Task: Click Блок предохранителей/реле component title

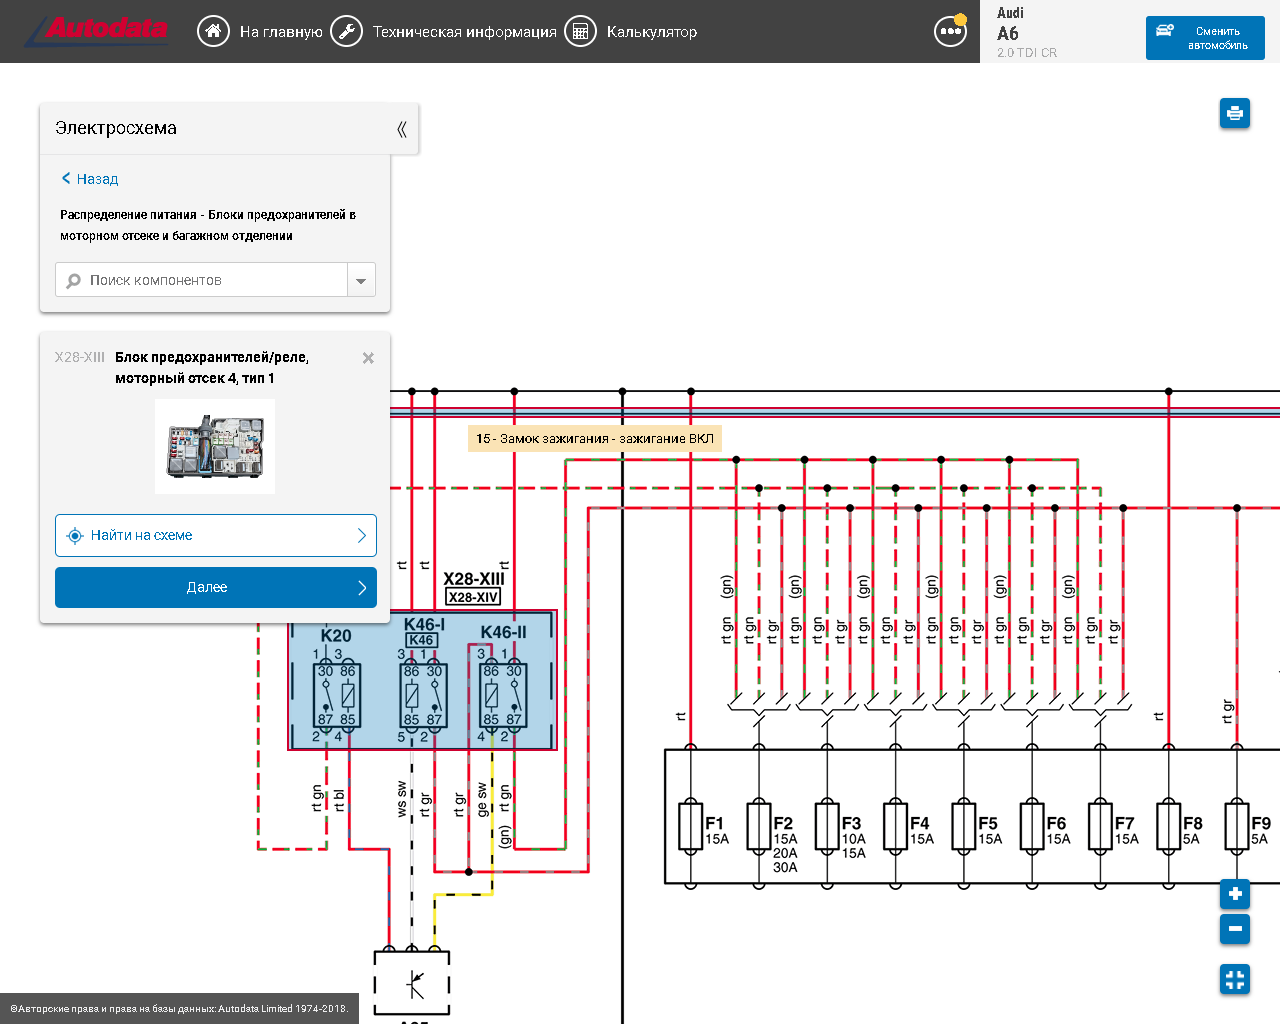Action: (212, 368)
